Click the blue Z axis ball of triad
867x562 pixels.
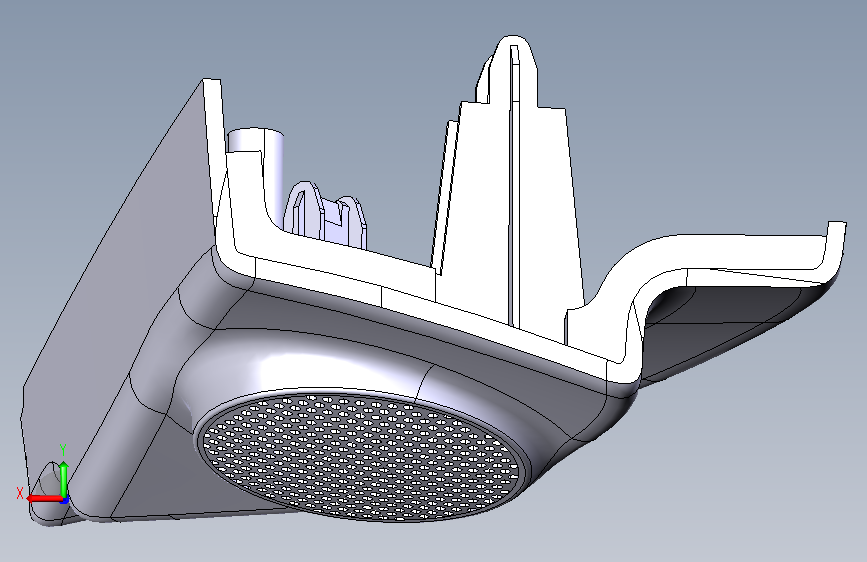pos(65,500)
